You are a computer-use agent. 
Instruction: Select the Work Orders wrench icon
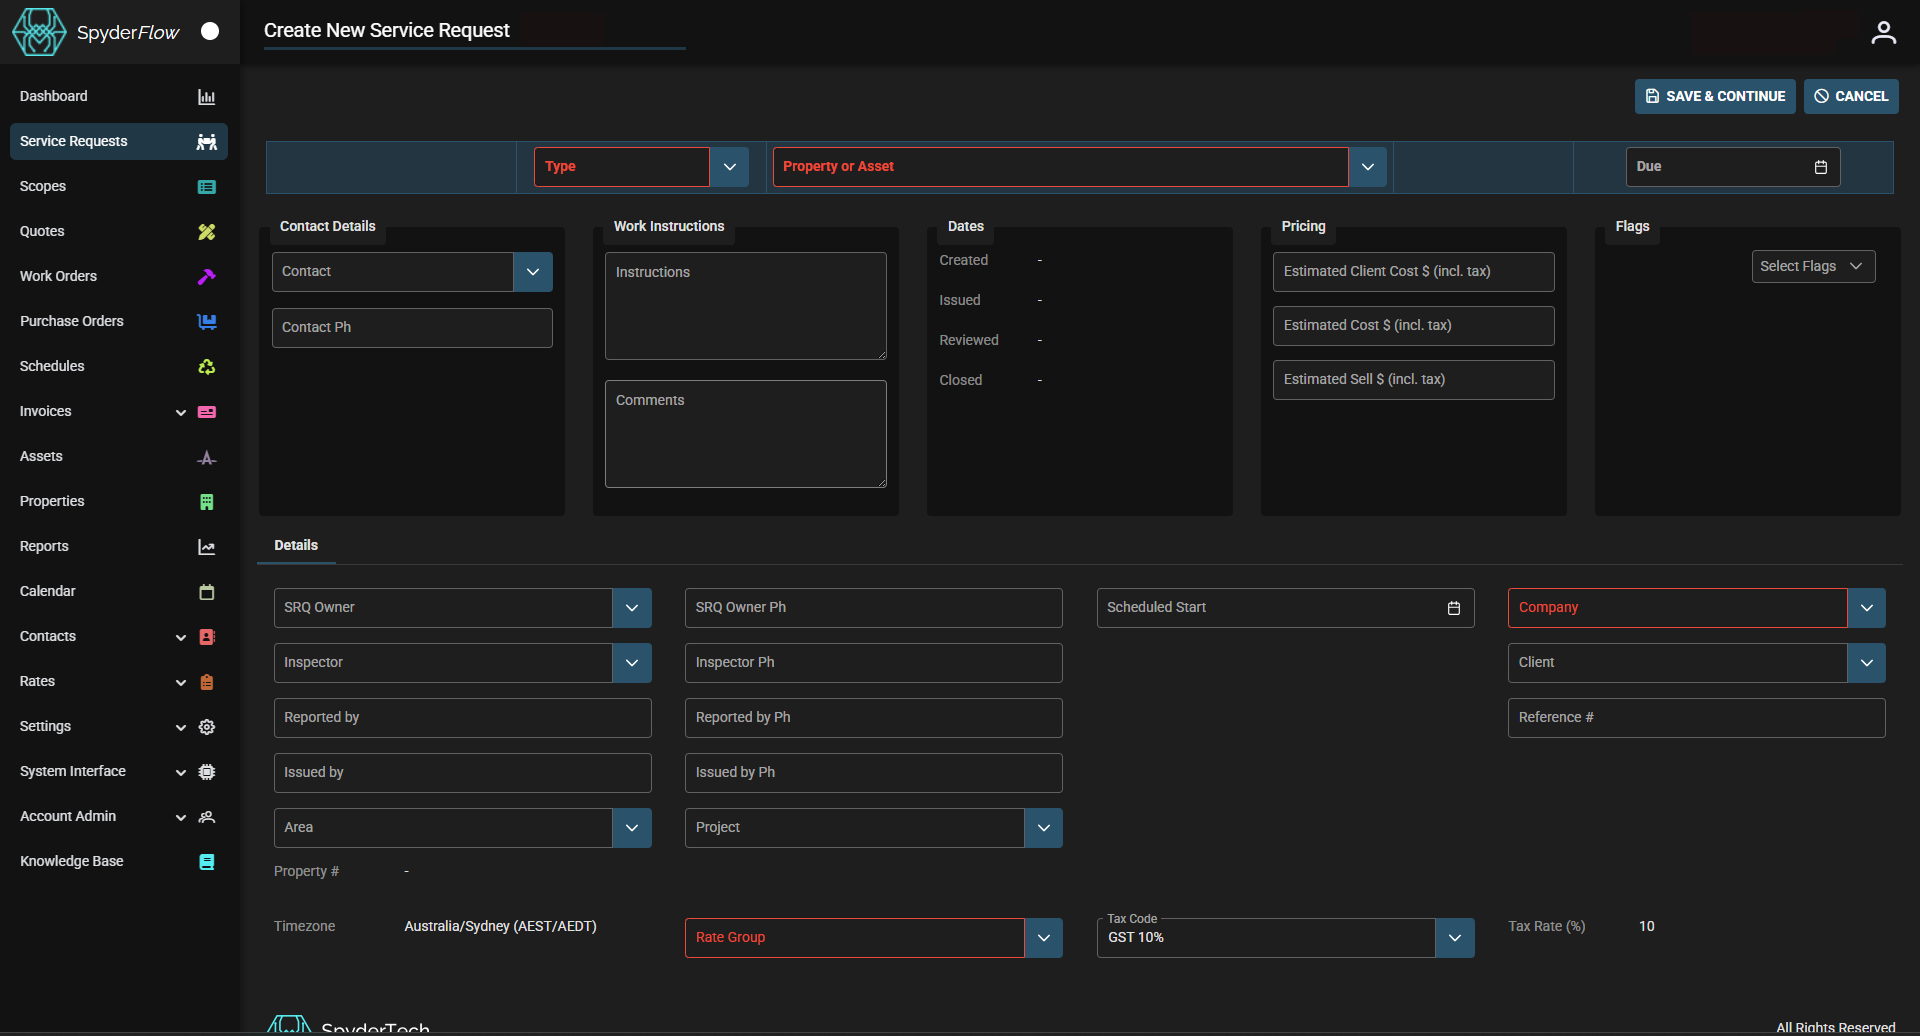pyautogui.click(x=206, y=276)
